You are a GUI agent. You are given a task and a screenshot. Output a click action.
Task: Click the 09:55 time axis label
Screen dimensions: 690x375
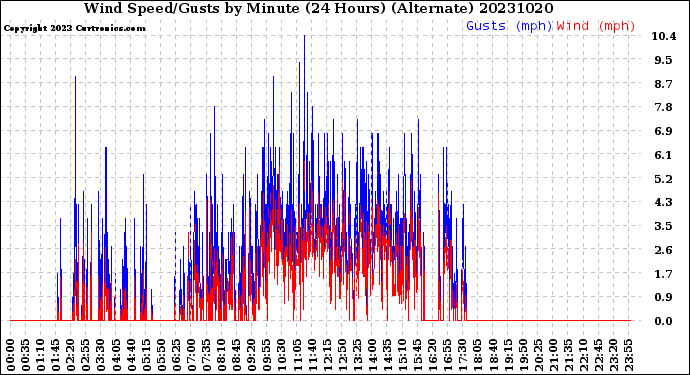267,354
